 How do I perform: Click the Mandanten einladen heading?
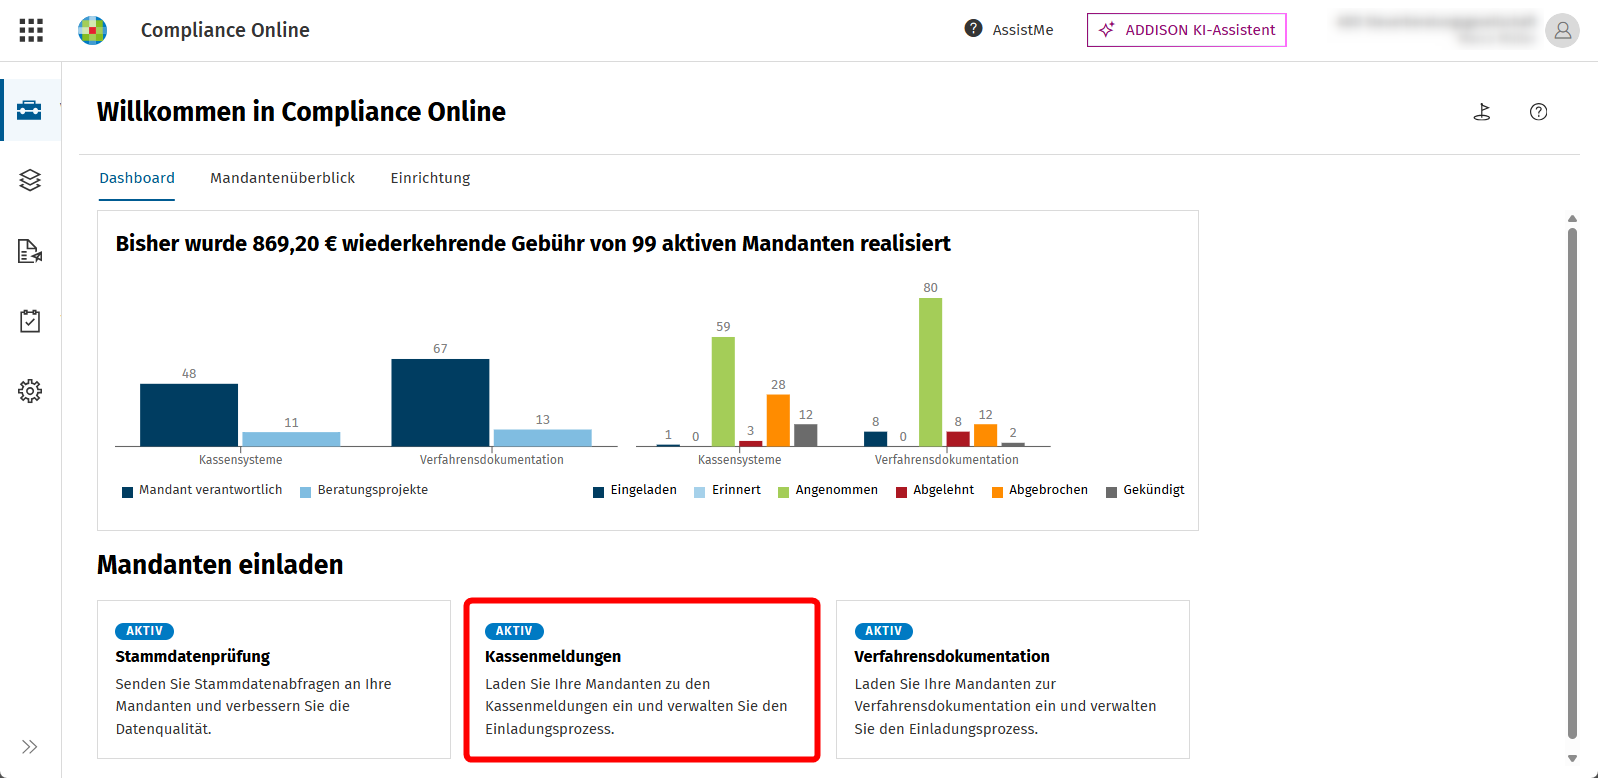[220, 565]
